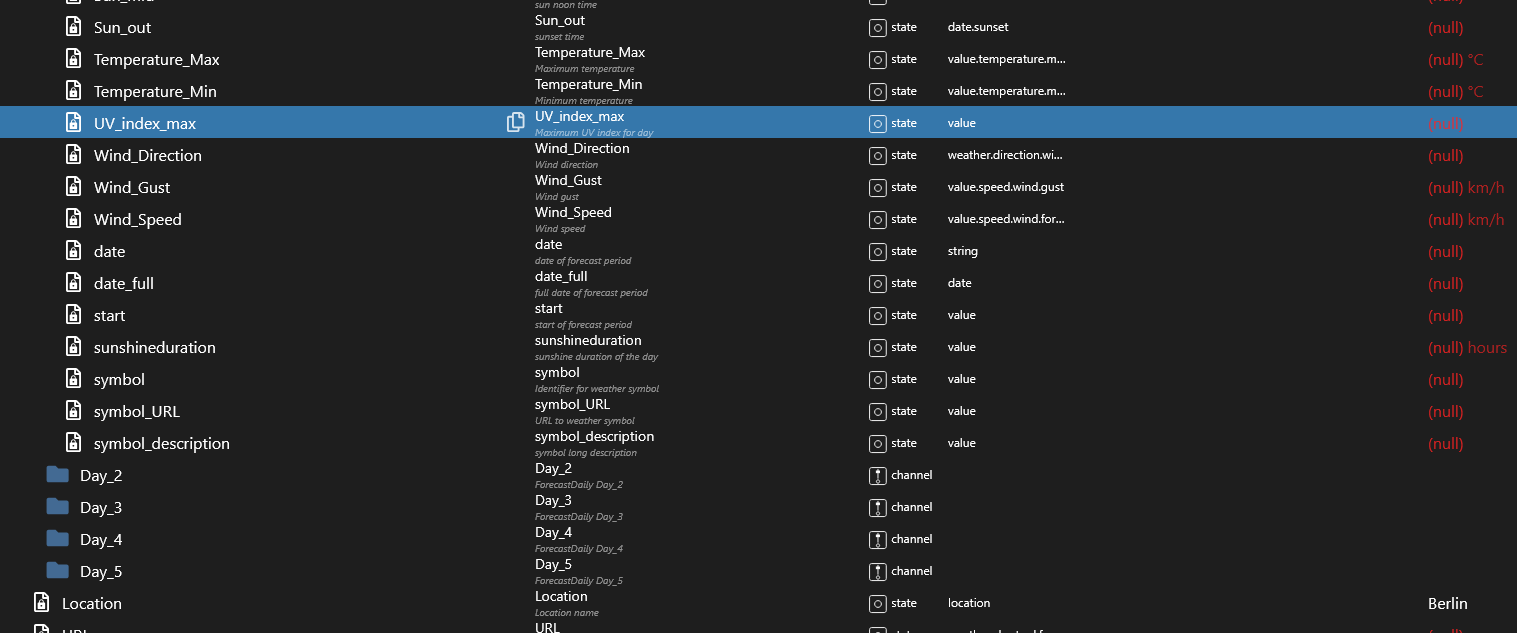Click the channel icon in Day_3 row
This screenshot has height=633, width=1517.
(x=877, y=507)
